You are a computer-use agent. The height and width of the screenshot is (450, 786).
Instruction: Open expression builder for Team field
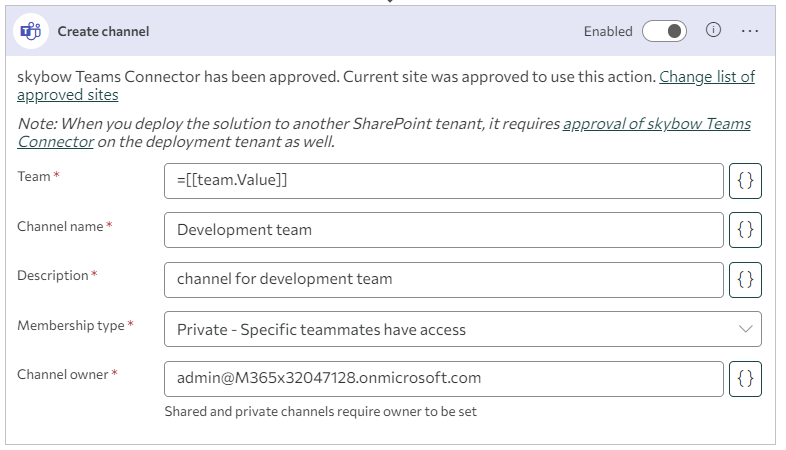(745, 180)
